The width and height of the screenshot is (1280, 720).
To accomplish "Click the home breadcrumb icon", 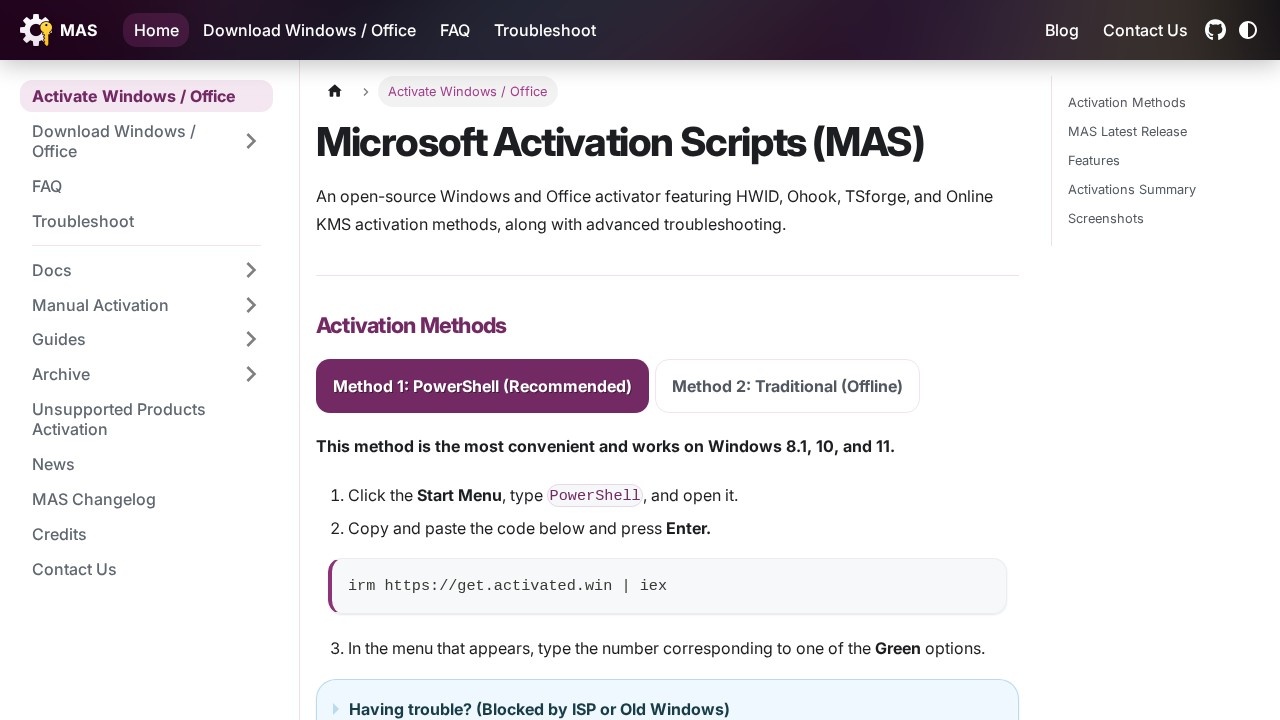I will [335, 91].
